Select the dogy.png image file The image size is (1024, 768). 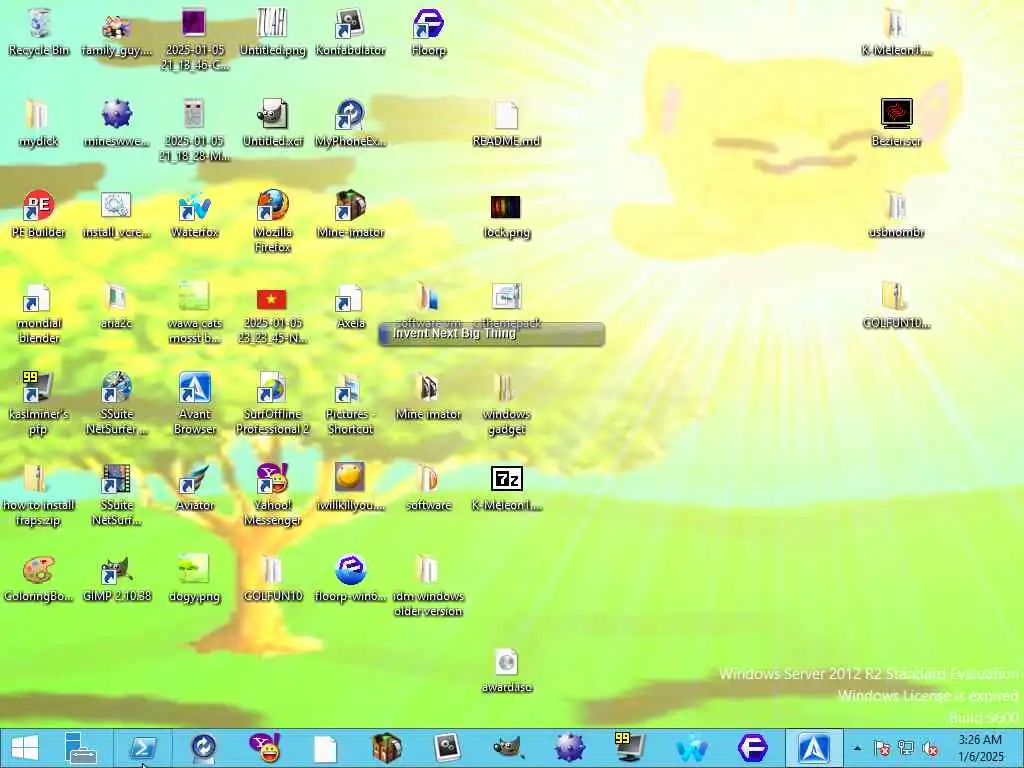tap(194, 578)
